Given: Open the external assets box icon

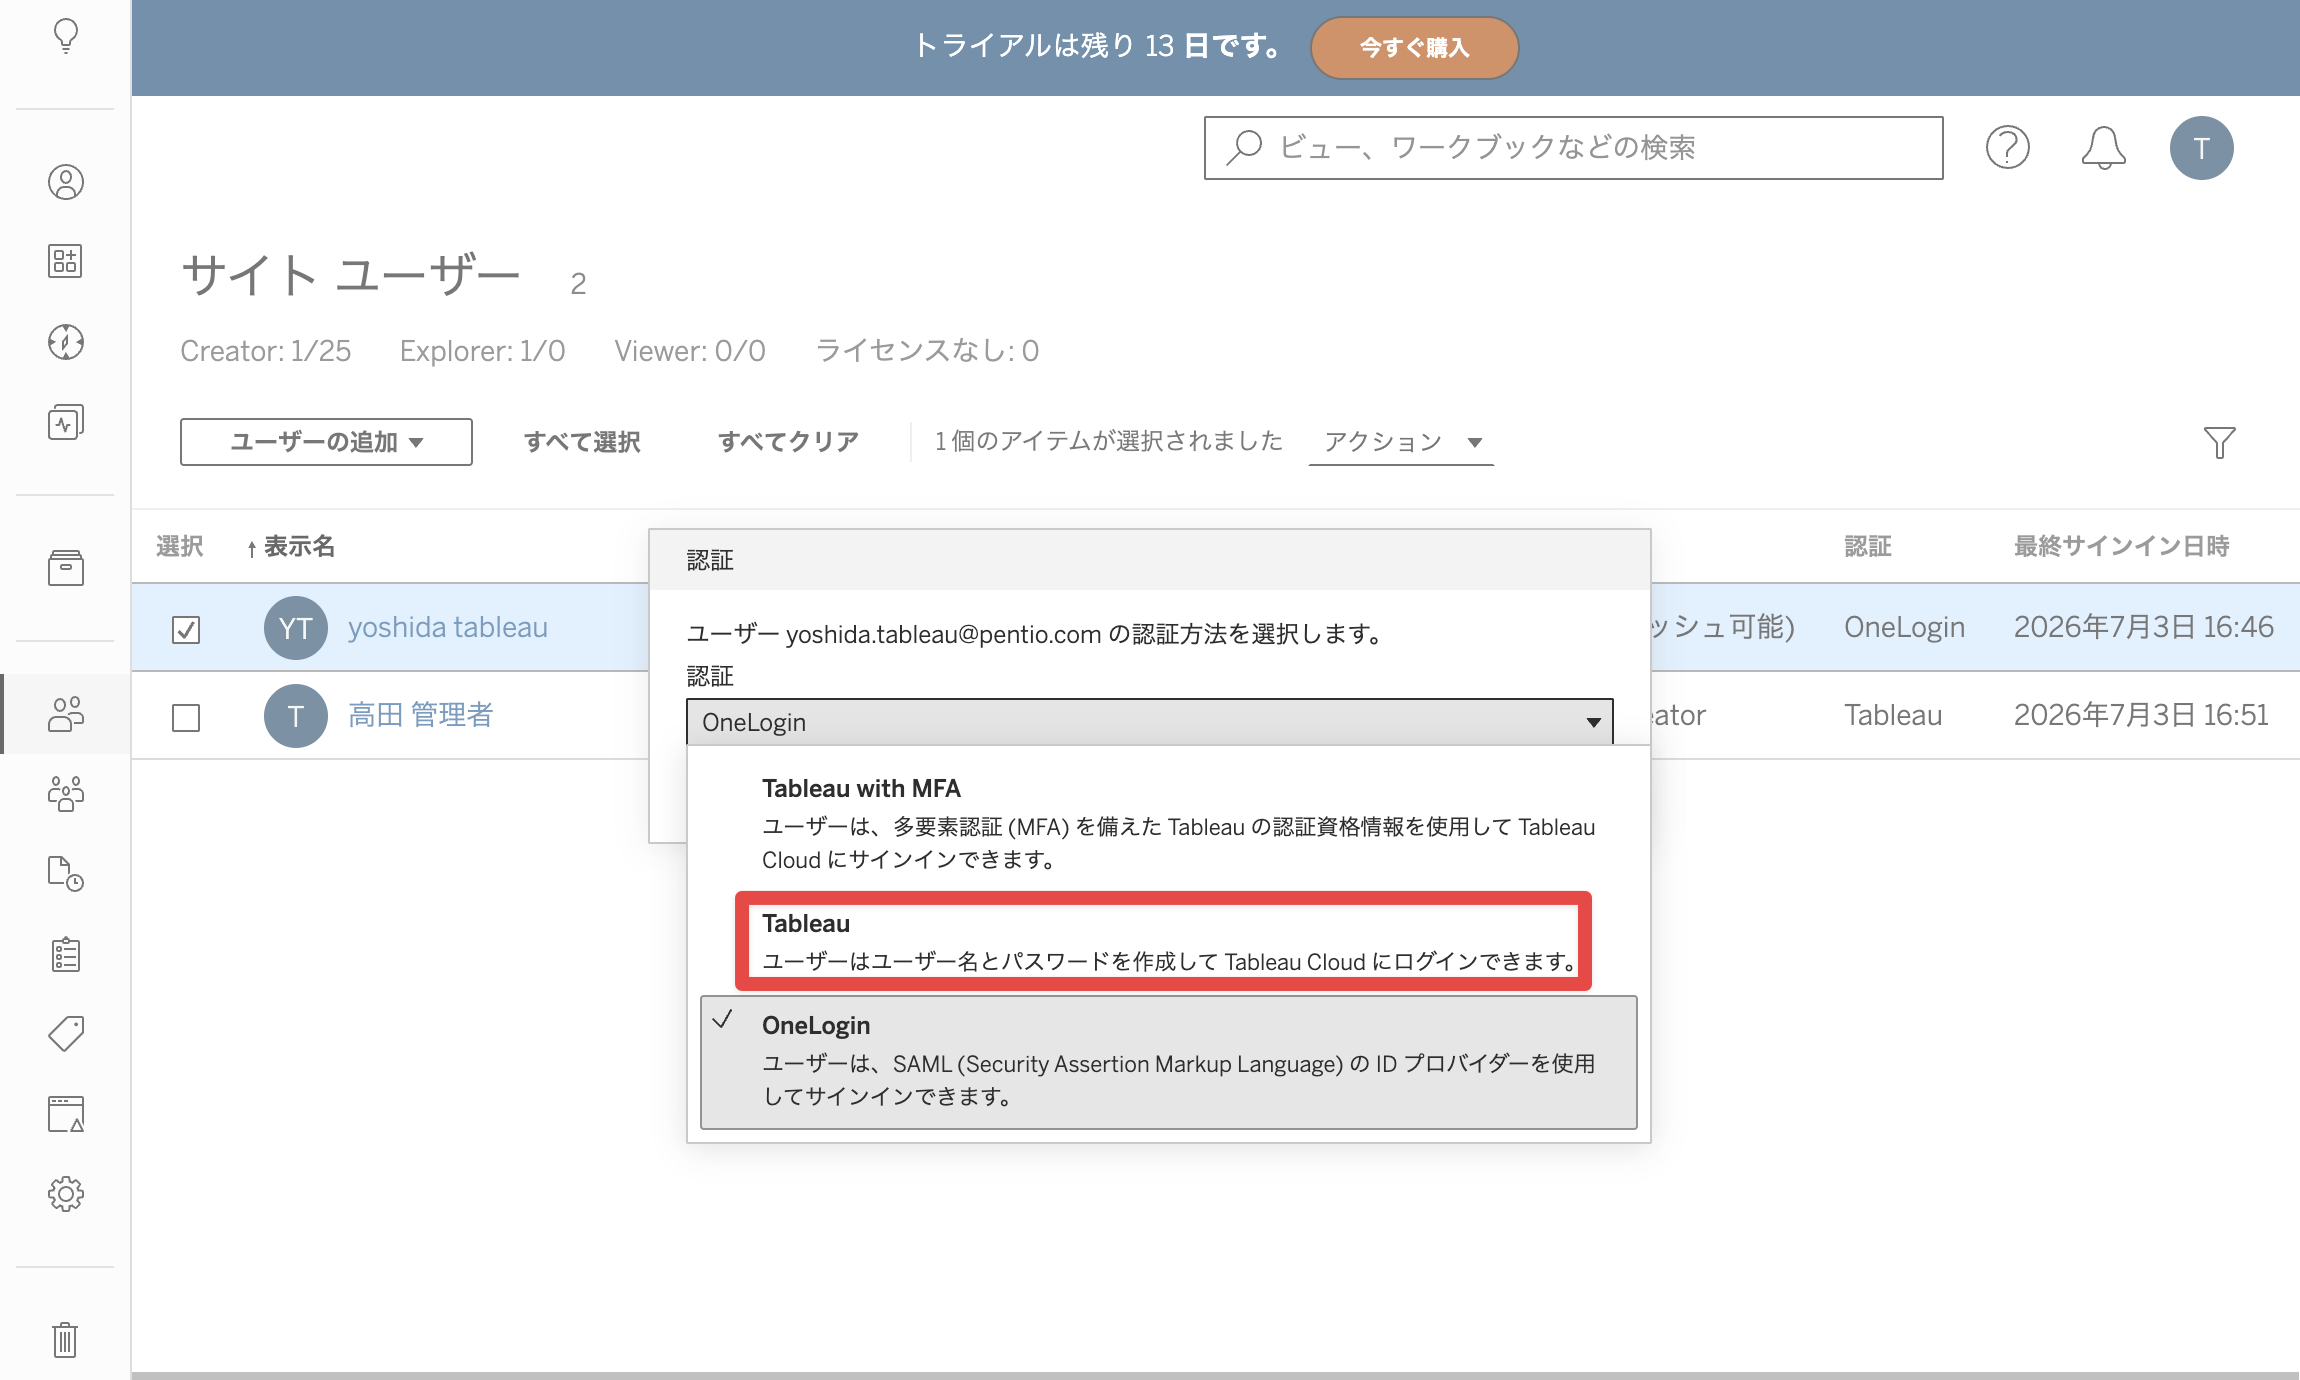Looking at the screenshot, I should 66,568.
